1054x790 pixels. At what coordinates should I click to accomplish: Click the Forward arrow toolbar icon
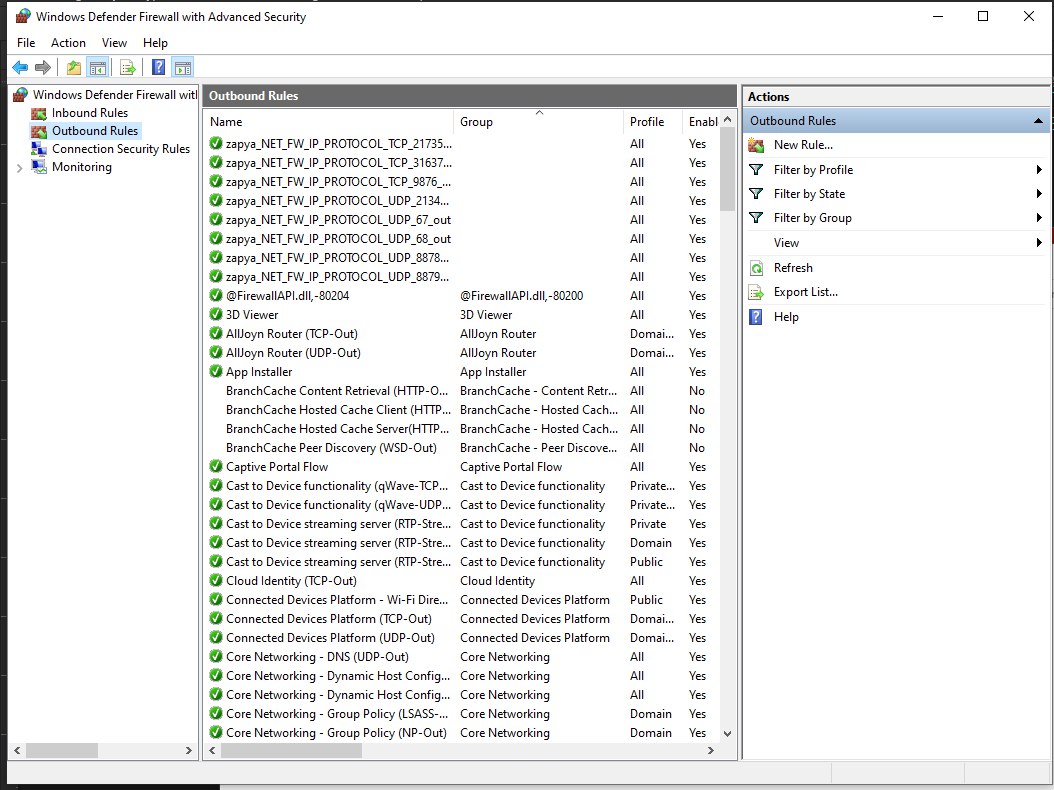(43, 67)
